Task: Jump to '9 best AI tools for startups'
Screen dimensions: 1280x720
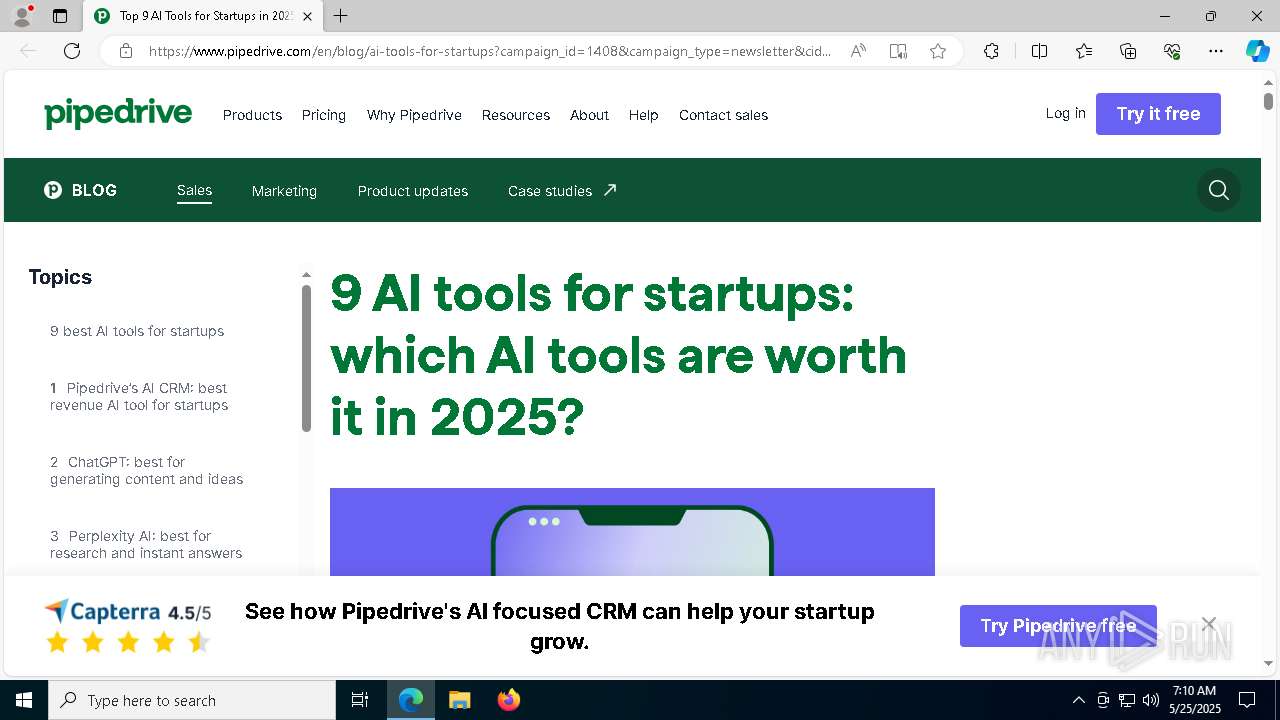Action: click(137, 331)
